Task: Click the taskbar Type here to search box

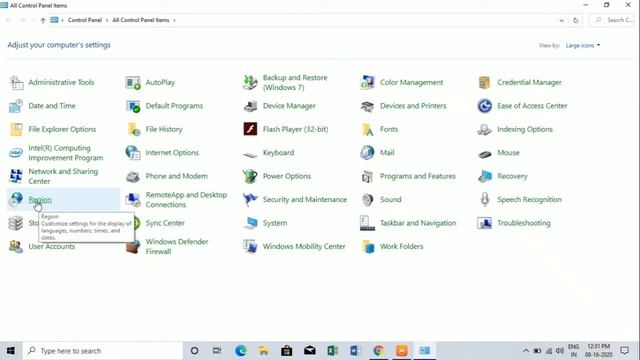Action: pyautogui.click(x=102, y=351)
